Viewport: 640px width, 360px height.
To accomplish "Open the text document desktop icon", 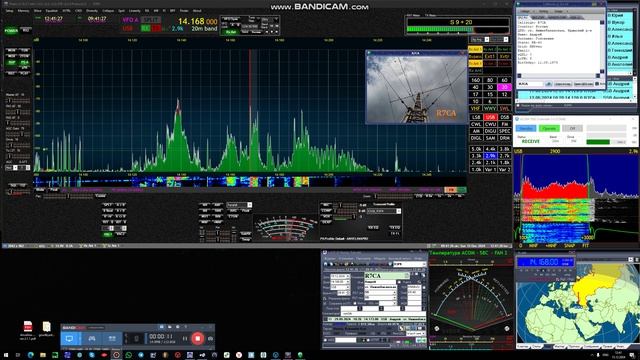I will point(47,329).
